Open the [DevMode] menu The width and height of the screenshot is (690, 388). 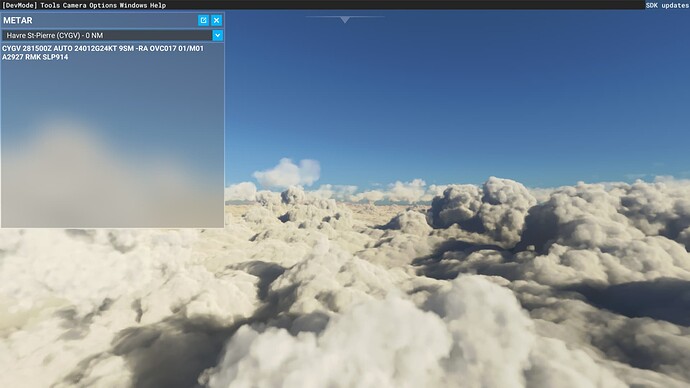(x=20, y=5)
